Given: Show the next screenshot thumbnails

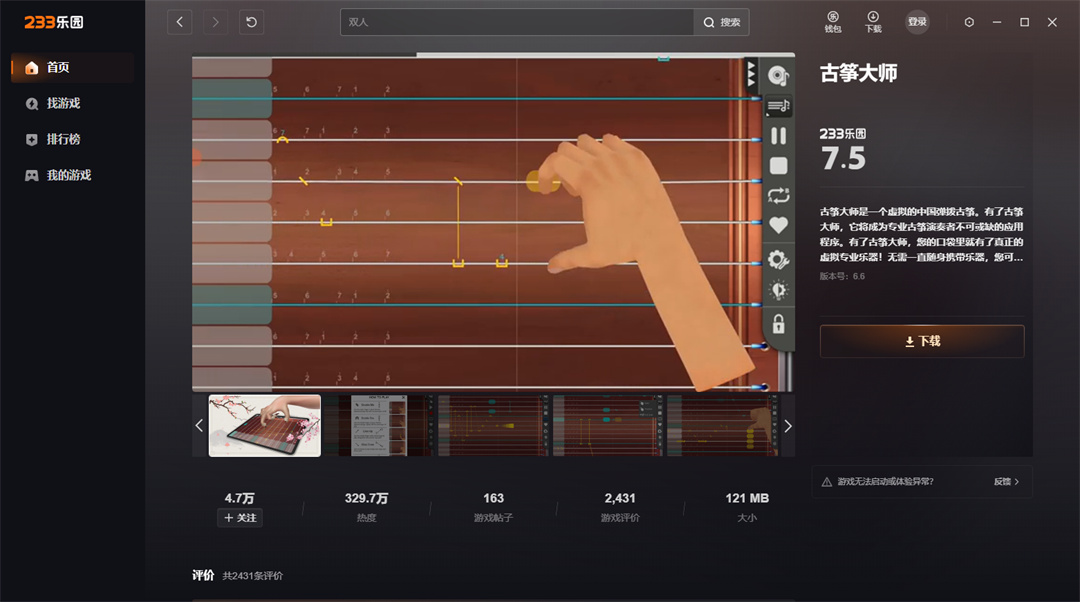Looking at the screenshot, I should [x=788, y=426].
